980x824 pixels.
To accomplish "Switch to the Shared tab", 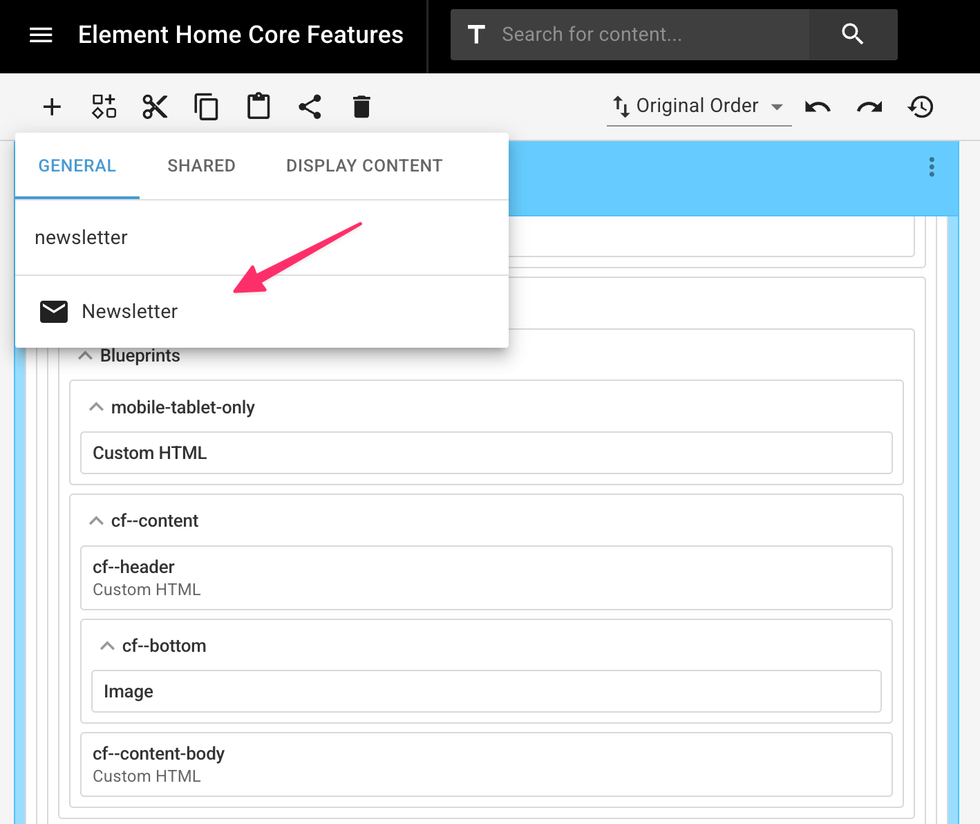I will (201, 166).
